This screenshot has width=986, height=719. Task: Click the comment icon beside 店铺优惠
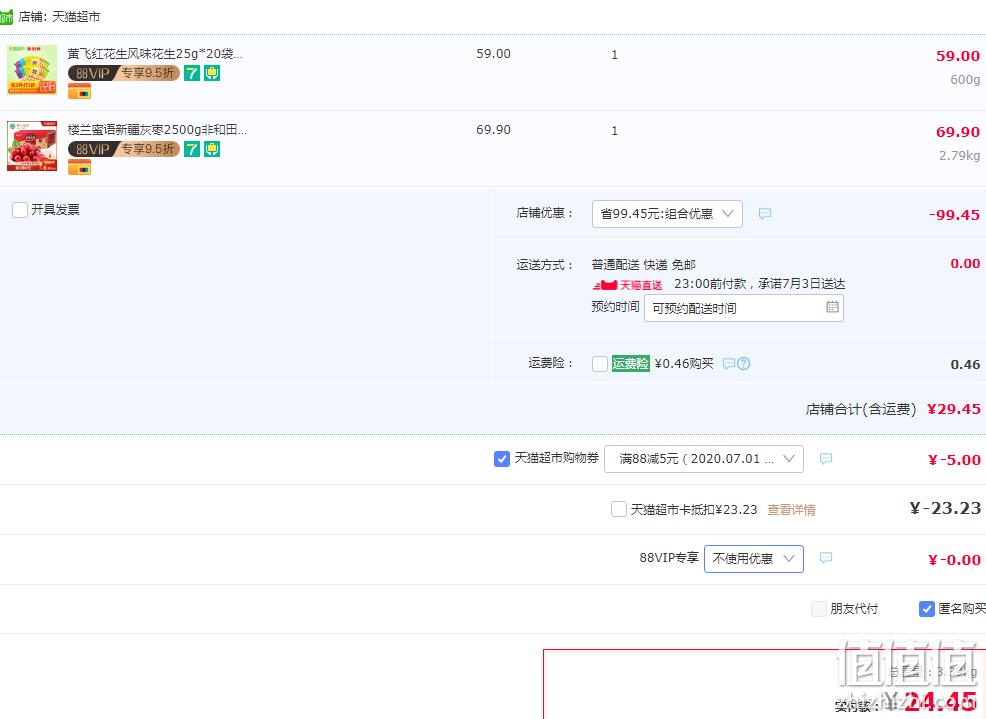coord(765,214)
